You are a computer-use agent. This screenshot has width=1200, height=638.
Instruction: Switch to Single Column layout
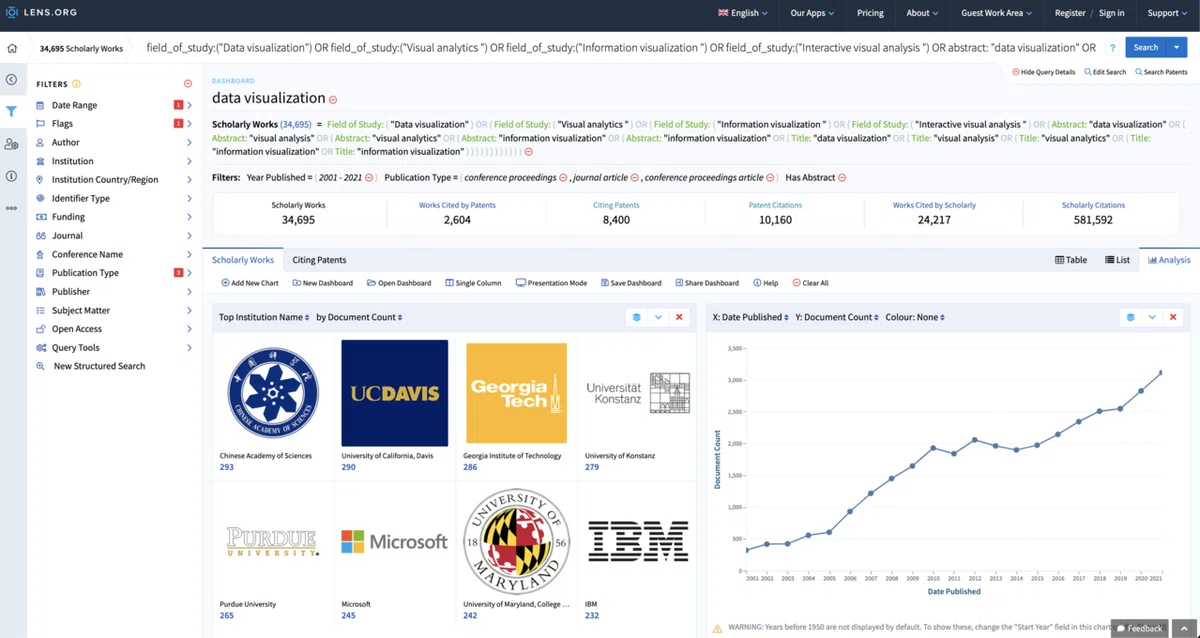473,283
